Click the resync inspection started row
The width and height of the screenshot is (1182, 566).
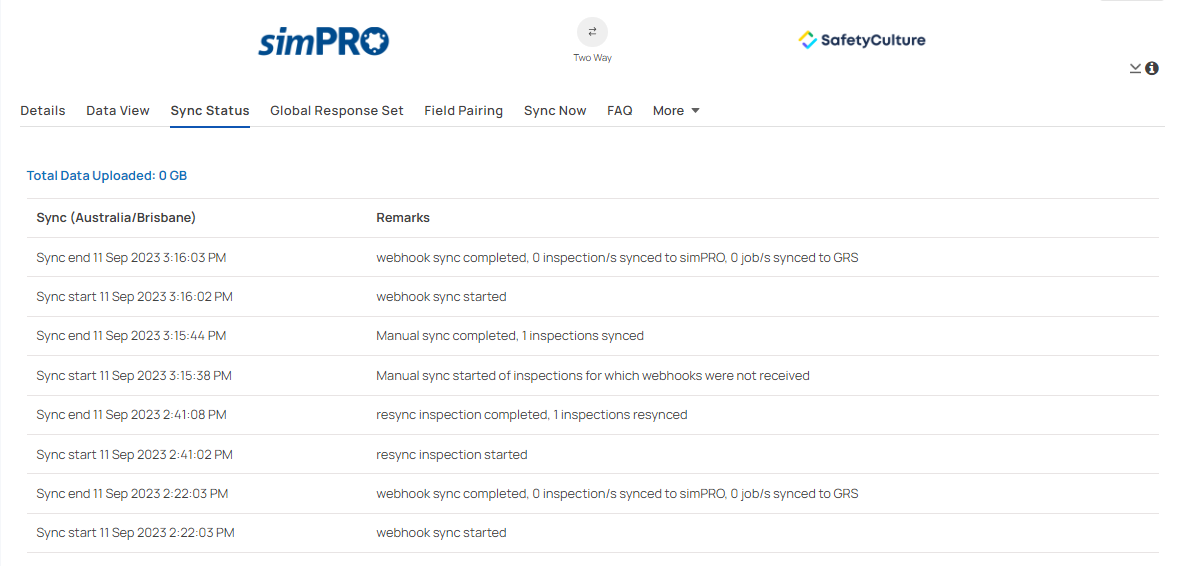(x=593, y=454)
